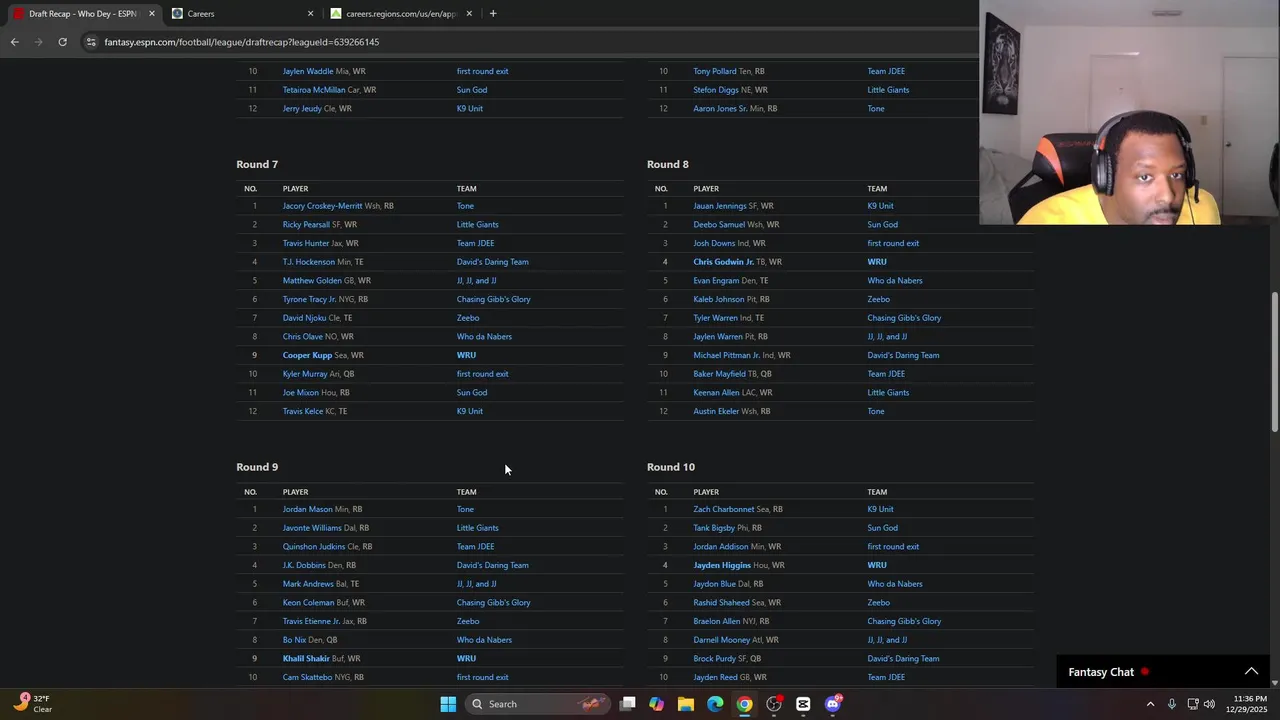Open Chasing Gibb's Glory in Round 7
Image resolution: width=1280 pixels, height=720 pixels.
point(494,299)
